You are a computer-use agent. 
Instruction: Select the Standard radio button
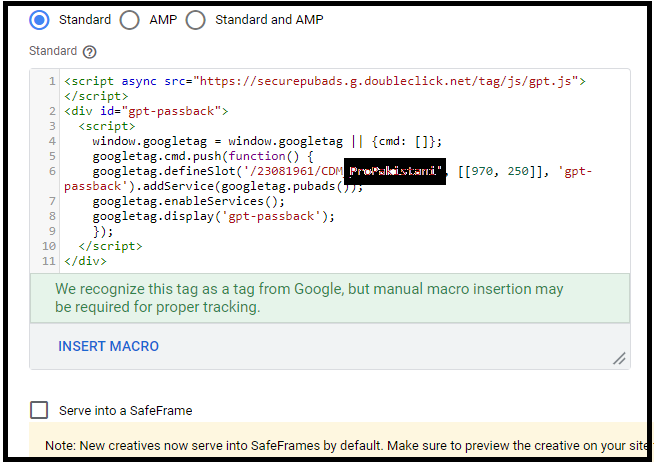40,20
